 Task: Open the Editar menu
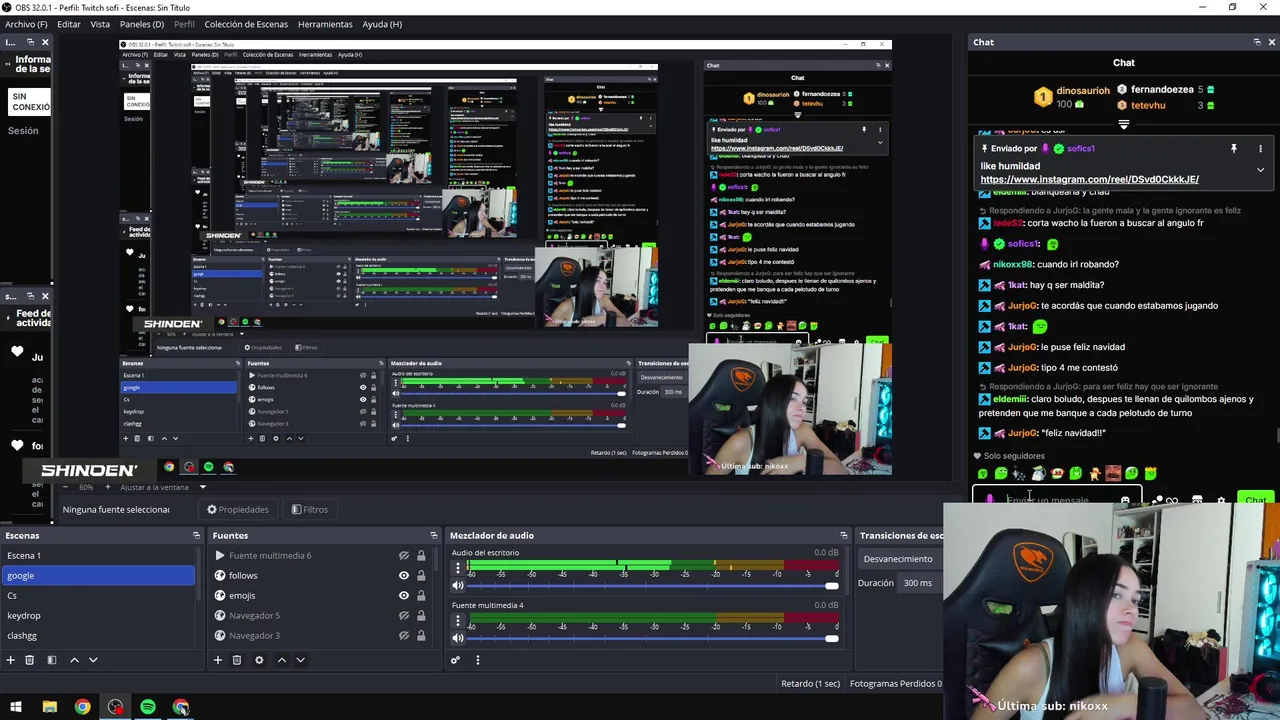tap(69, 24)
